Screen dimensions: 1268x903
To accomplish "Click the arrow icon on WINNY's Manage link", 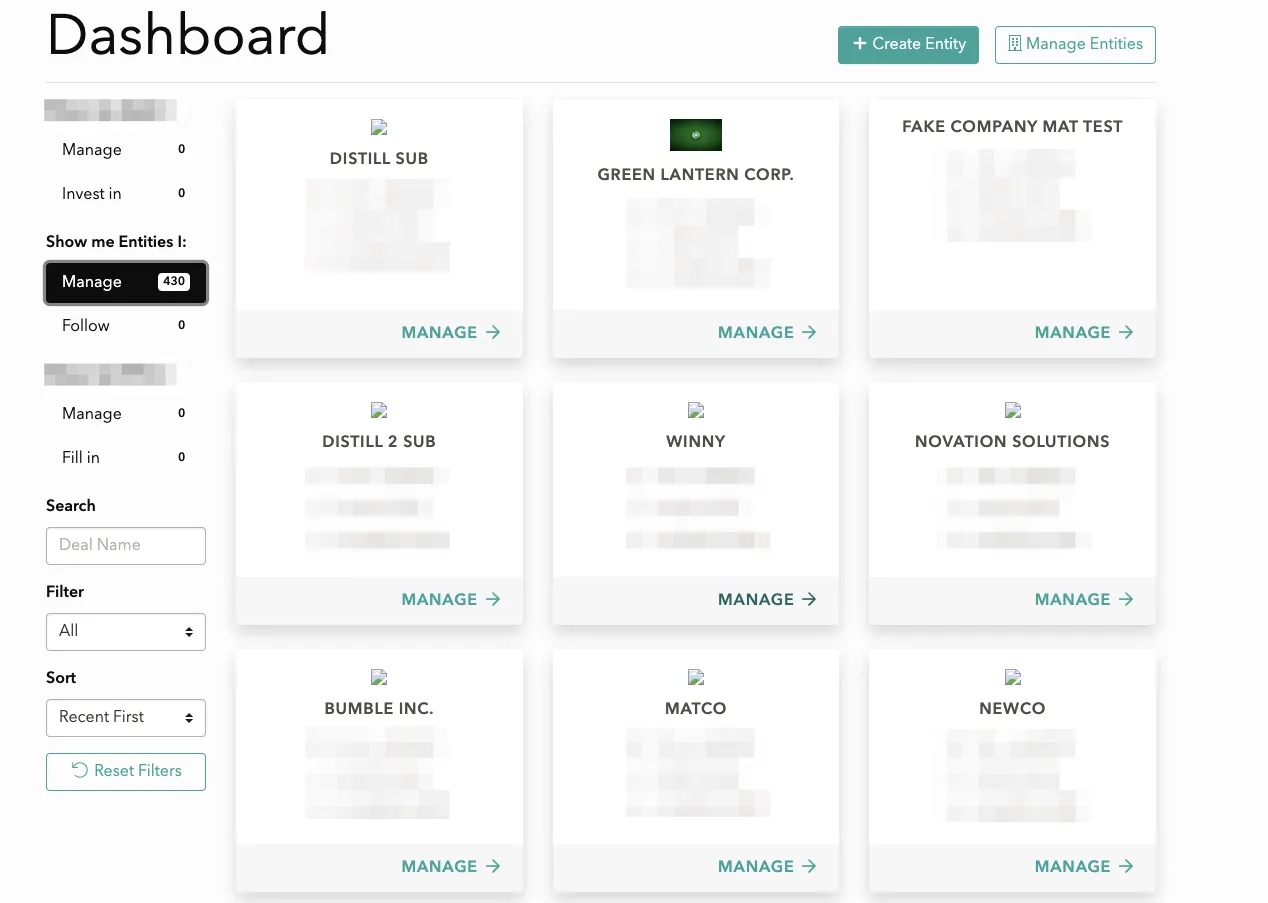I will pos(809,599).
